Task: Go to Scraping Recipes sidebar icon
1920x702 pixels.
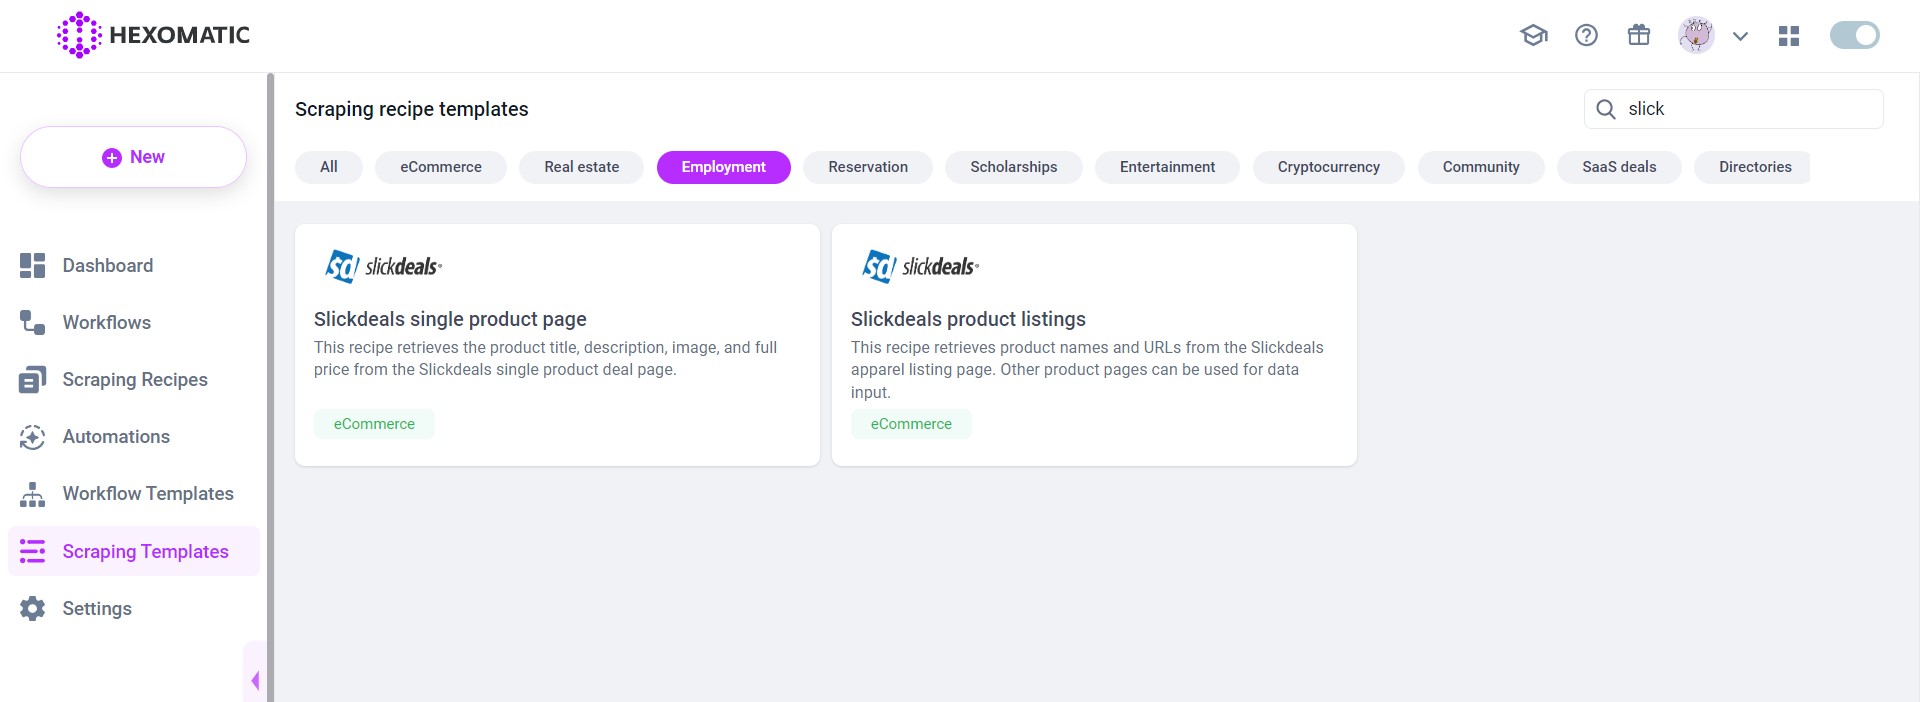Action: (x=32, y=380)
